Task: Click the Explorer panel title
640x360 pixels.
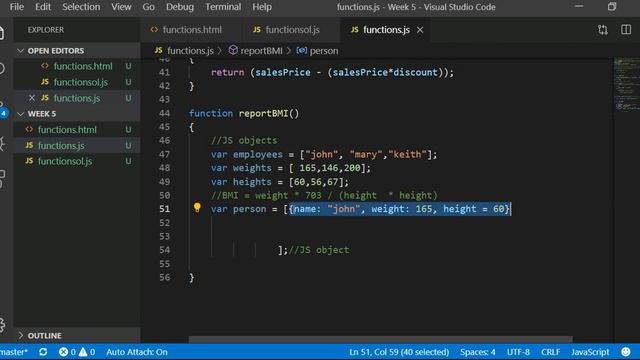Action: 46,30
